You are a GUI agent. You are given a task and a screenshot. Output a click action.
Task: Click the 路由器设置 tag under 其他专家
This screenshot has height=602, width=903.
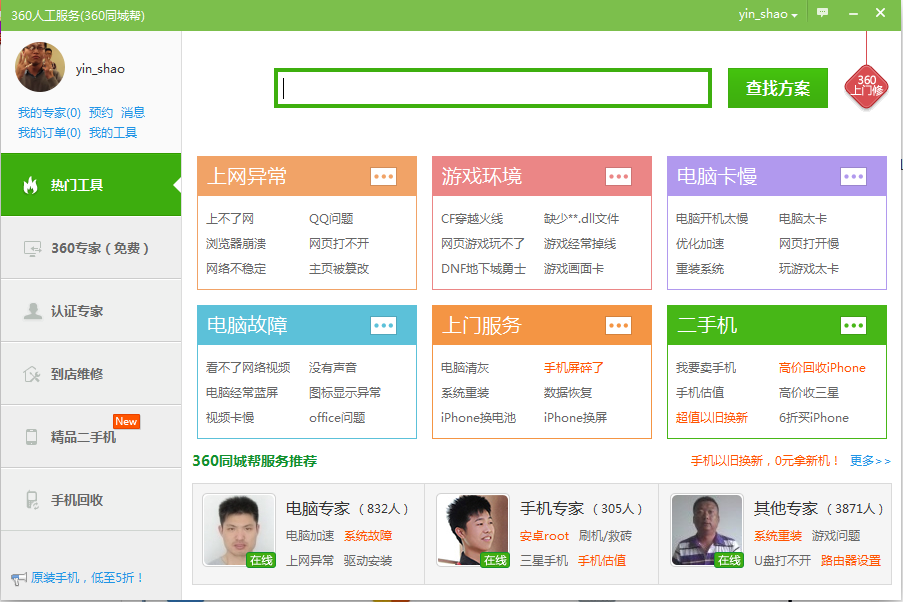(851, 561)
